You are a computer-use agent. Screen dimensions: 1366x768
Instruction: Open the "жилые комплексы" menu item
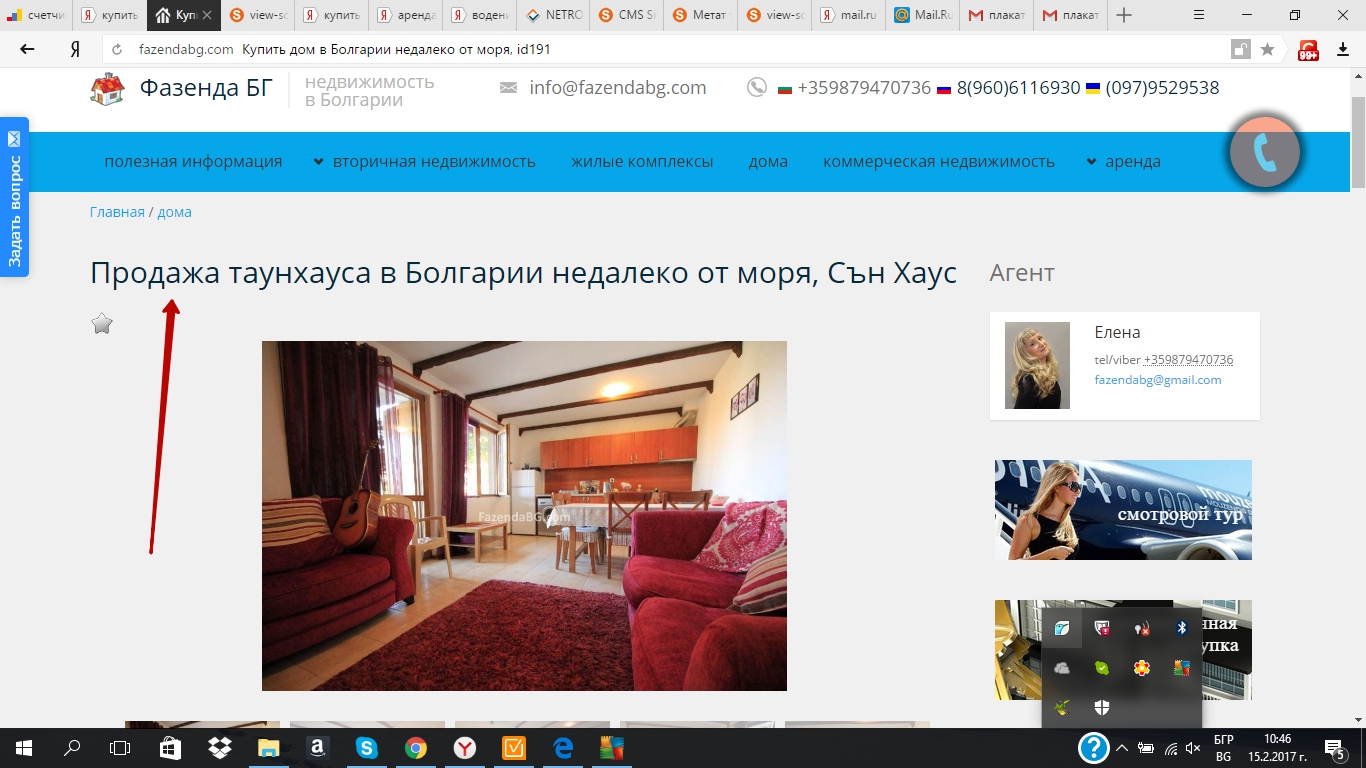click(x=642, y=162)
